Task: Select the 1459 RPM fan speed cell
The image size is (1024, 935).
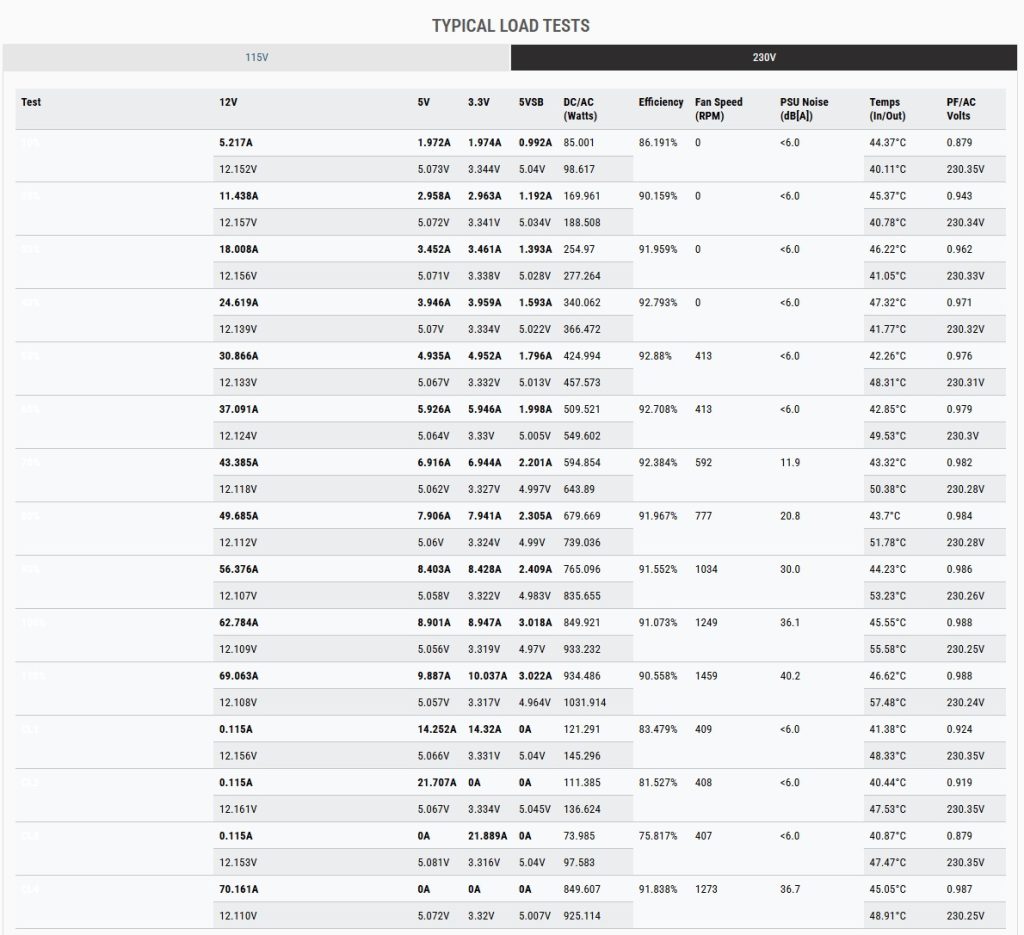Action: tap(706, 676)
